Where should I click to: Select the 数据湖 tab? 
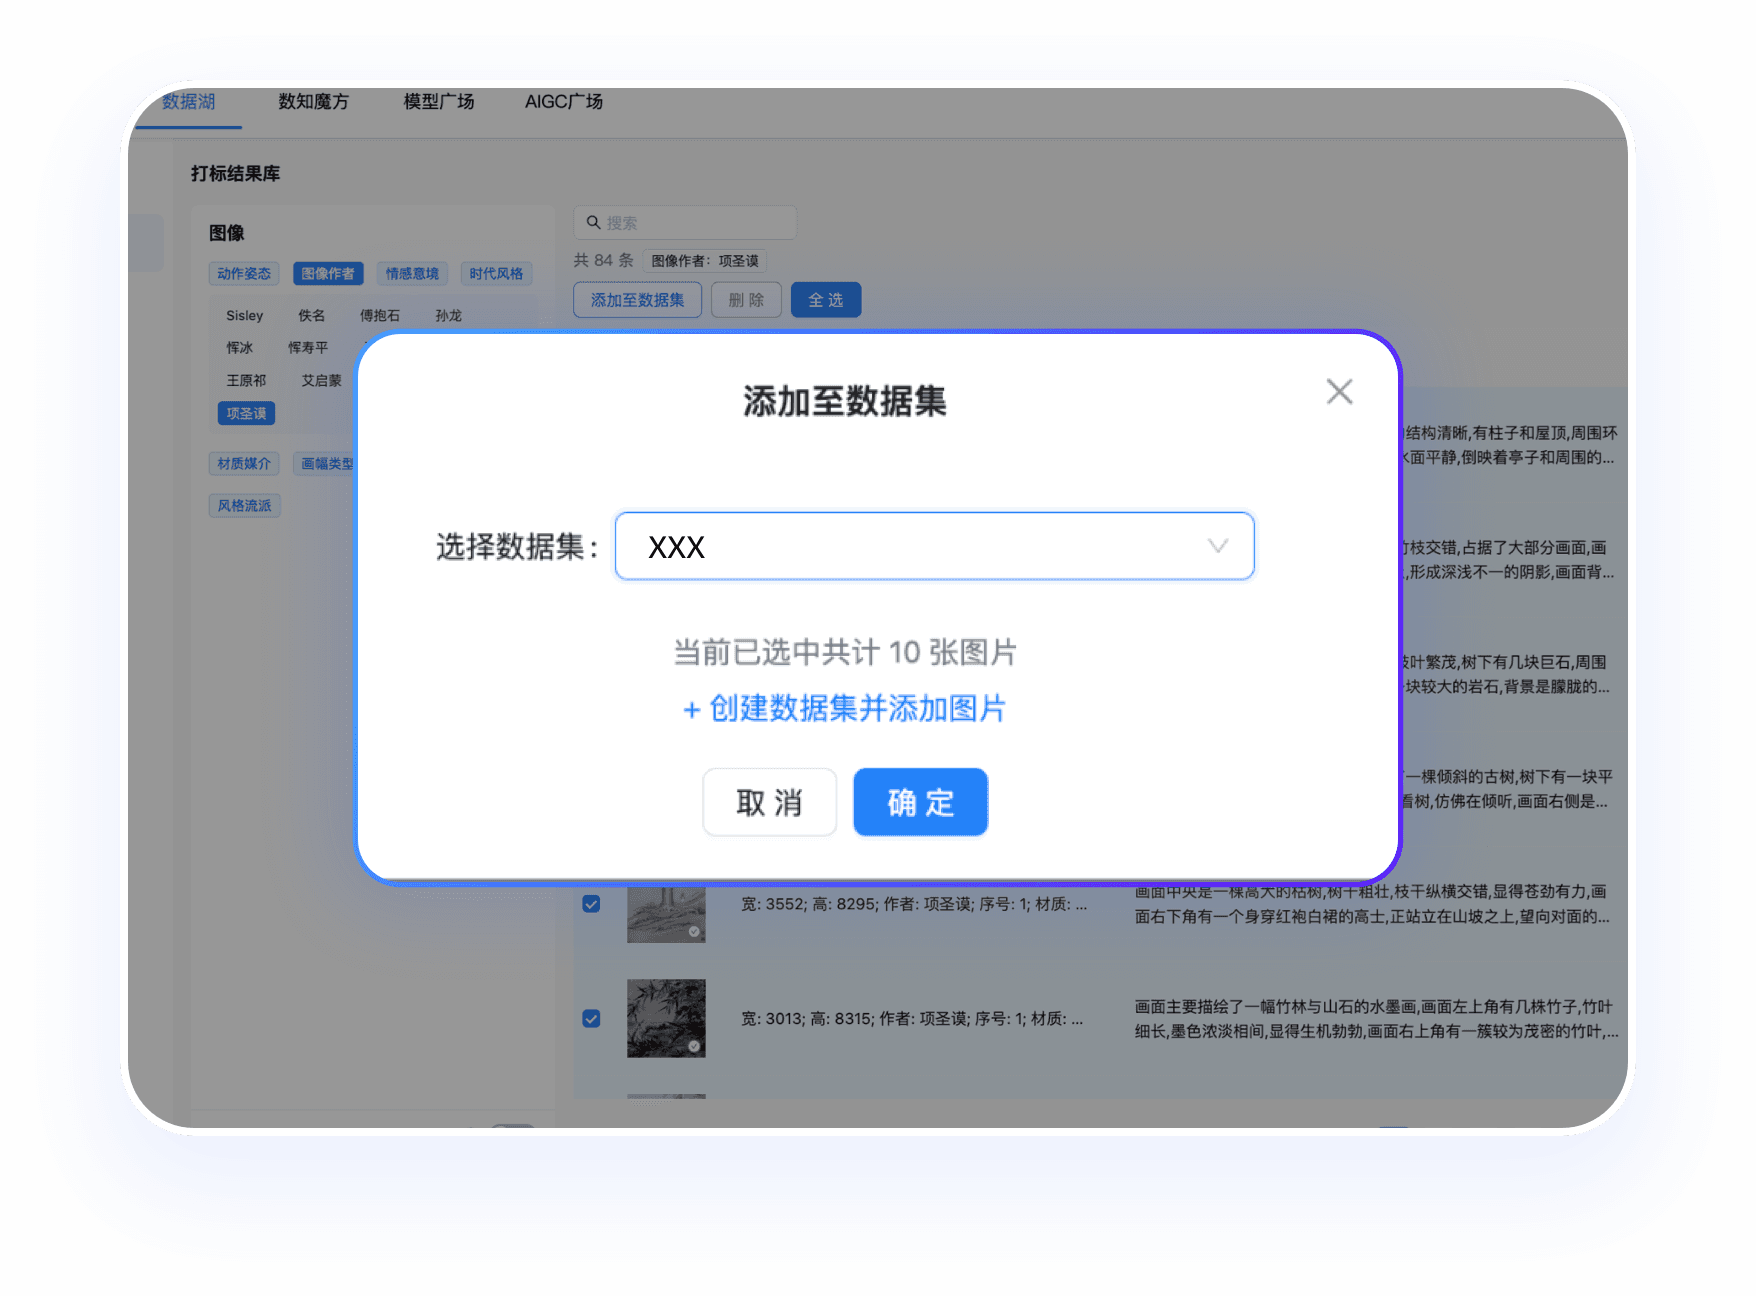tap(189, 102)
